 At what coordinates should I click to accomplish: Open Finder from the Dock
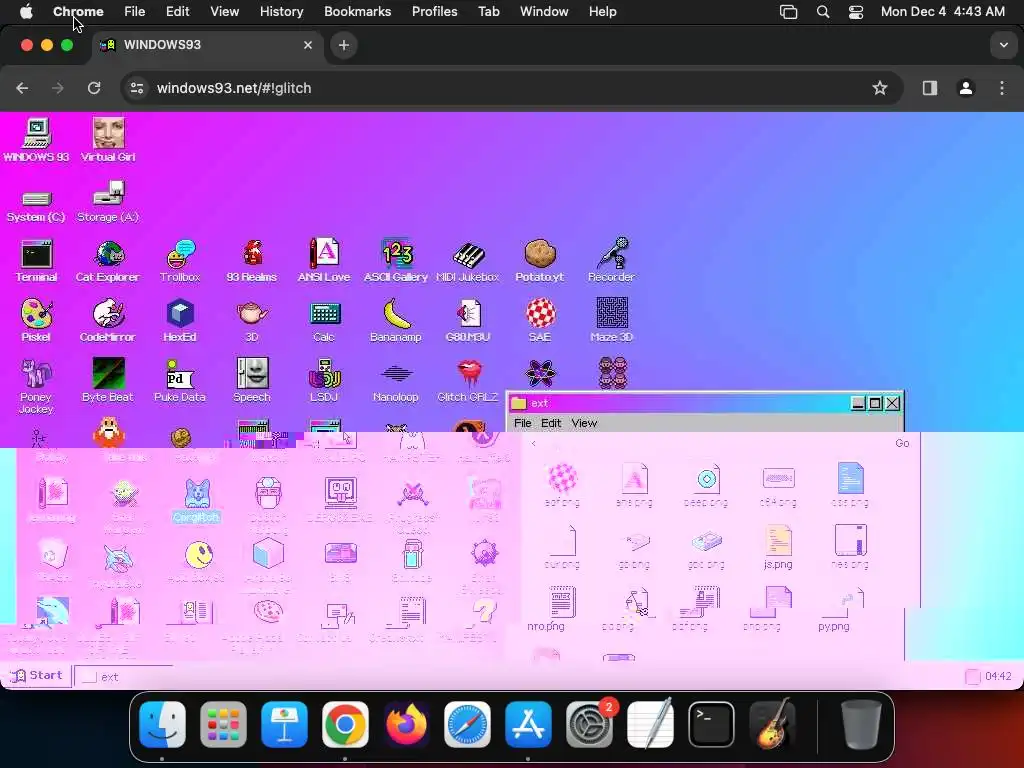point(163,724)
